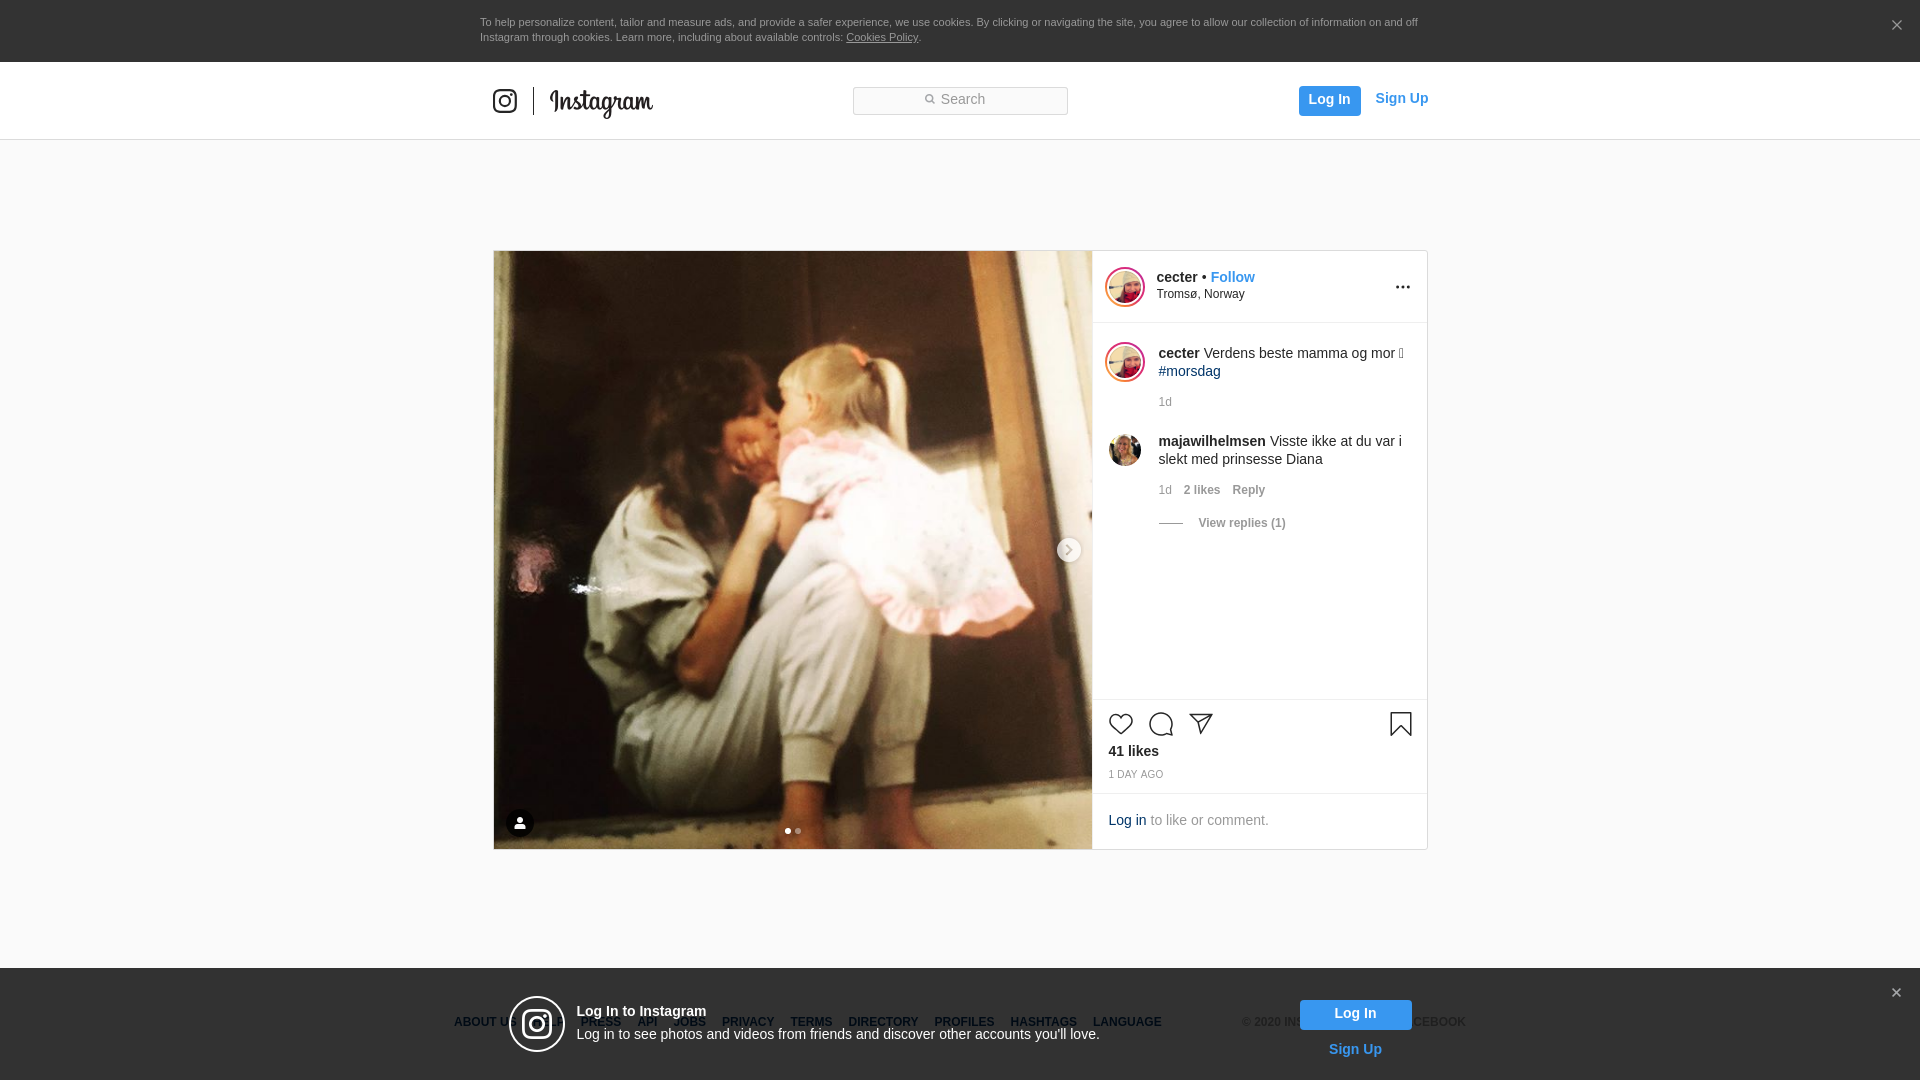Click the Instagram logo in bottom banner
Screen dimensions: 1920x1080
tap(537, 1024)
